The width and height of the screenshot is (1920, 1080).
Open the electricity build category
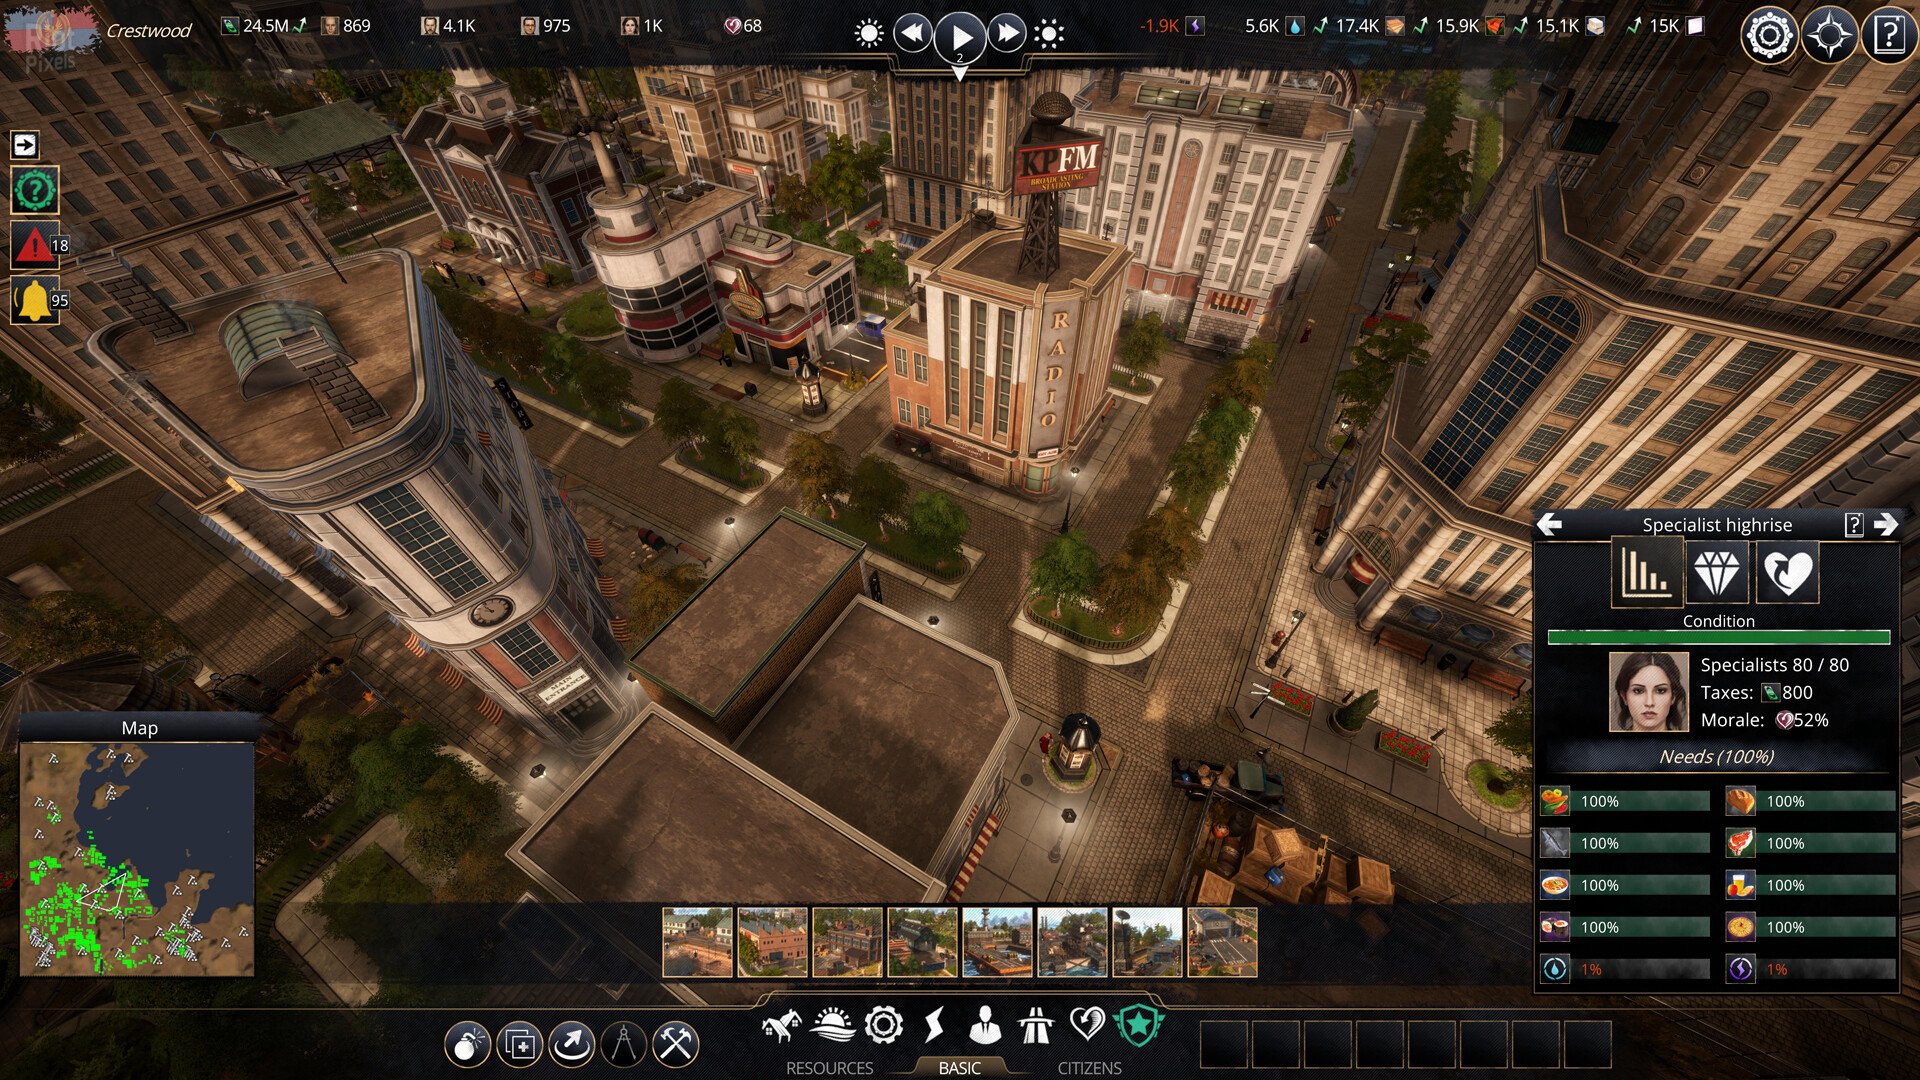pyautogui.click(x=936, y=1026)
